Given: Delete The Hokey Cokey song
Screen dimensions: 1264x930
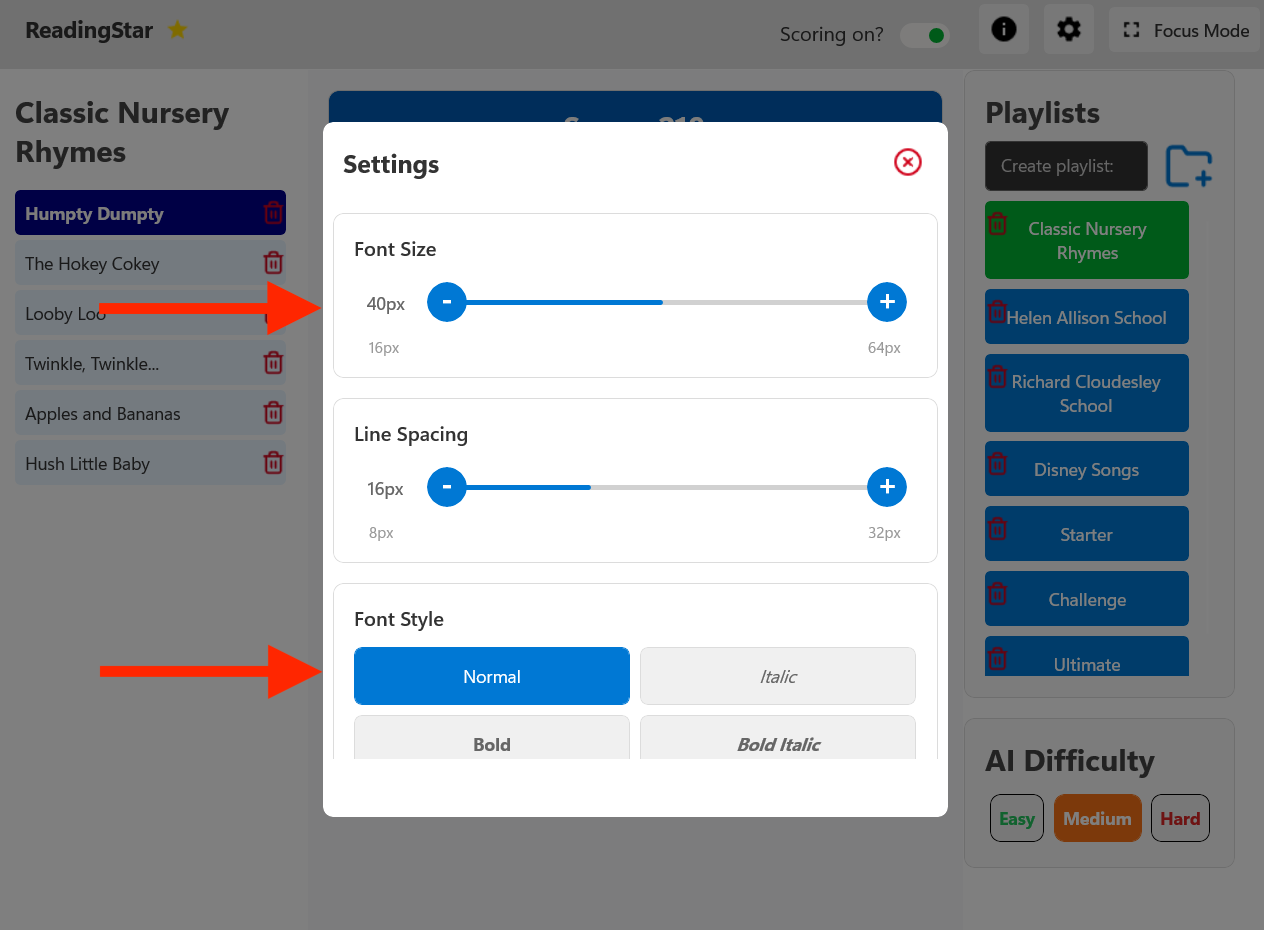Looking at the screenshot, I should 273,263.
